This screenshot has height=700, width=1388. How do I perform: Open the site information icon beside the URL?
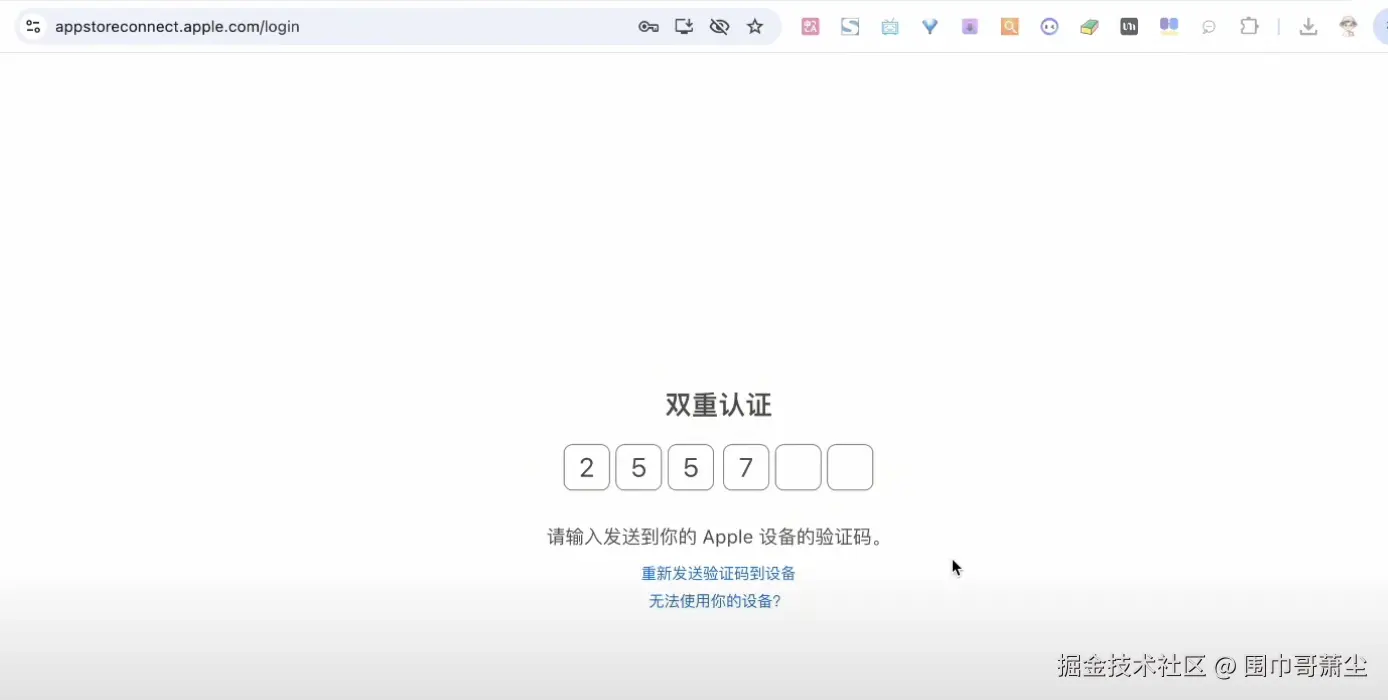pyautogui.click(x=33, y=27)
